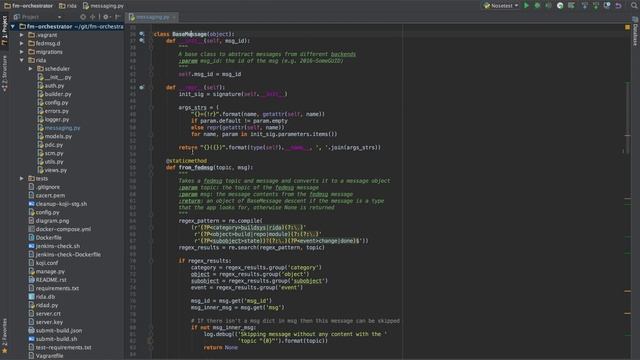
Task: Open Search Everywhere magnifier
Action: 634,6
